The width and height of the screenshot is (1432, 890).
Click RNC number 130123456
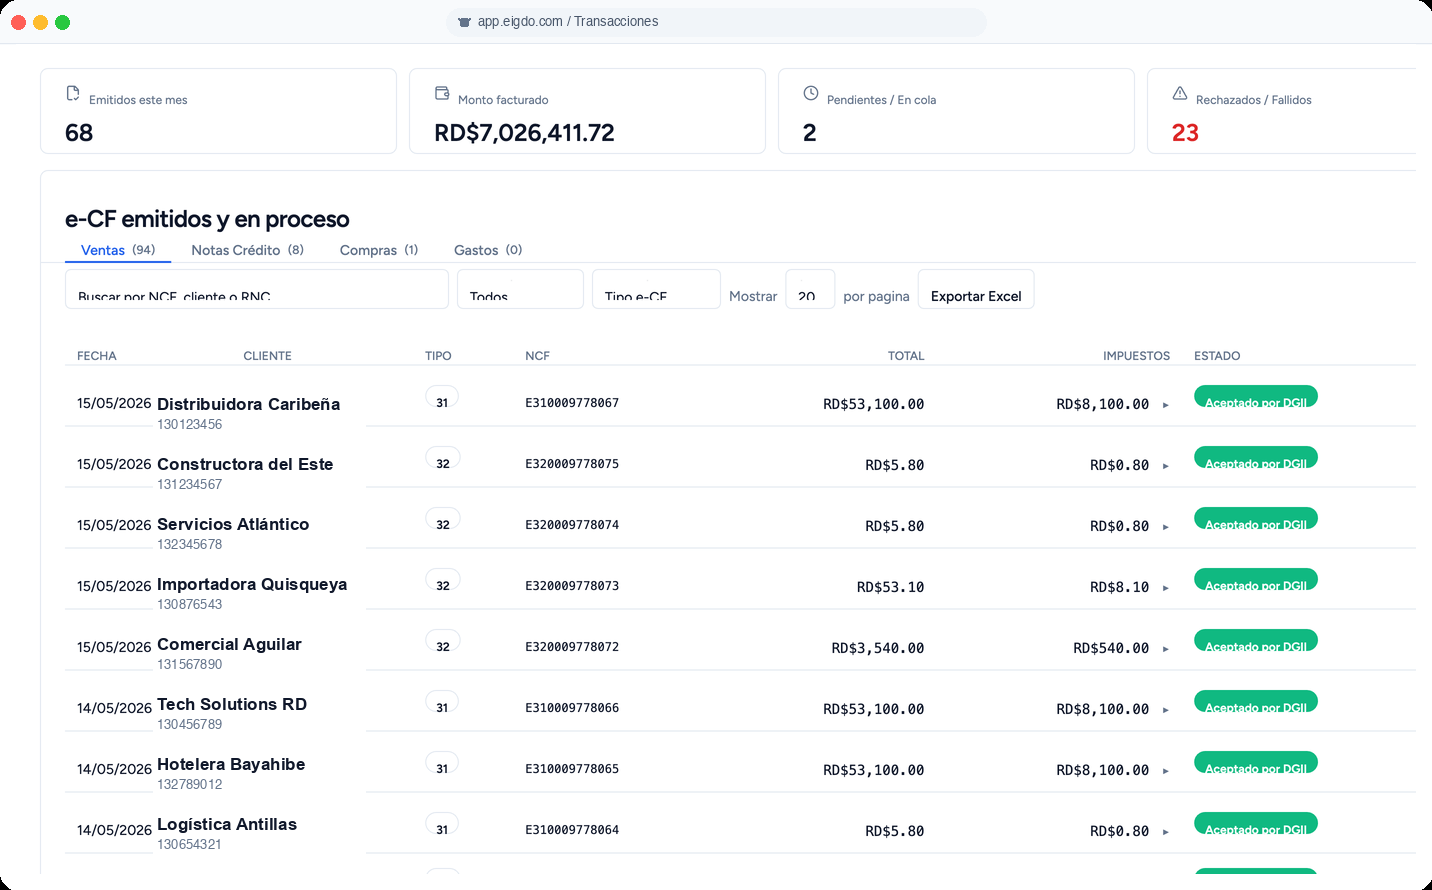[x=189, y=424]
